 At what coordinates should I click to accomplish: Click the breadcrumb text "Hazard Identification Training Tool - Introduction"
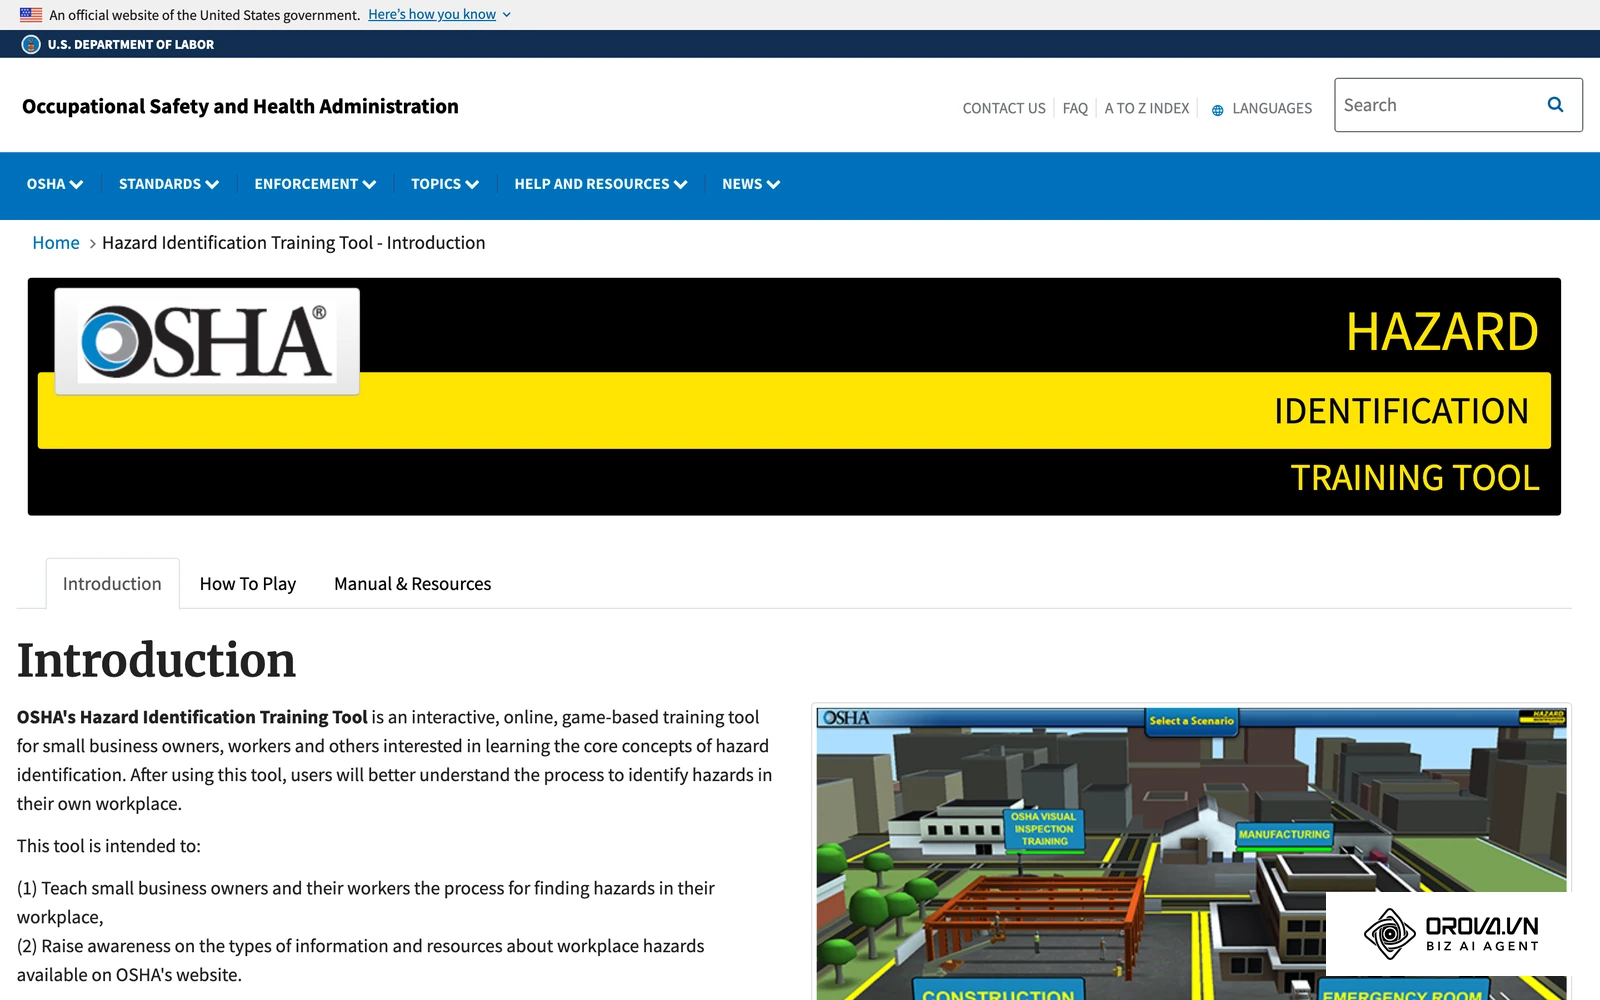point(293,243)
